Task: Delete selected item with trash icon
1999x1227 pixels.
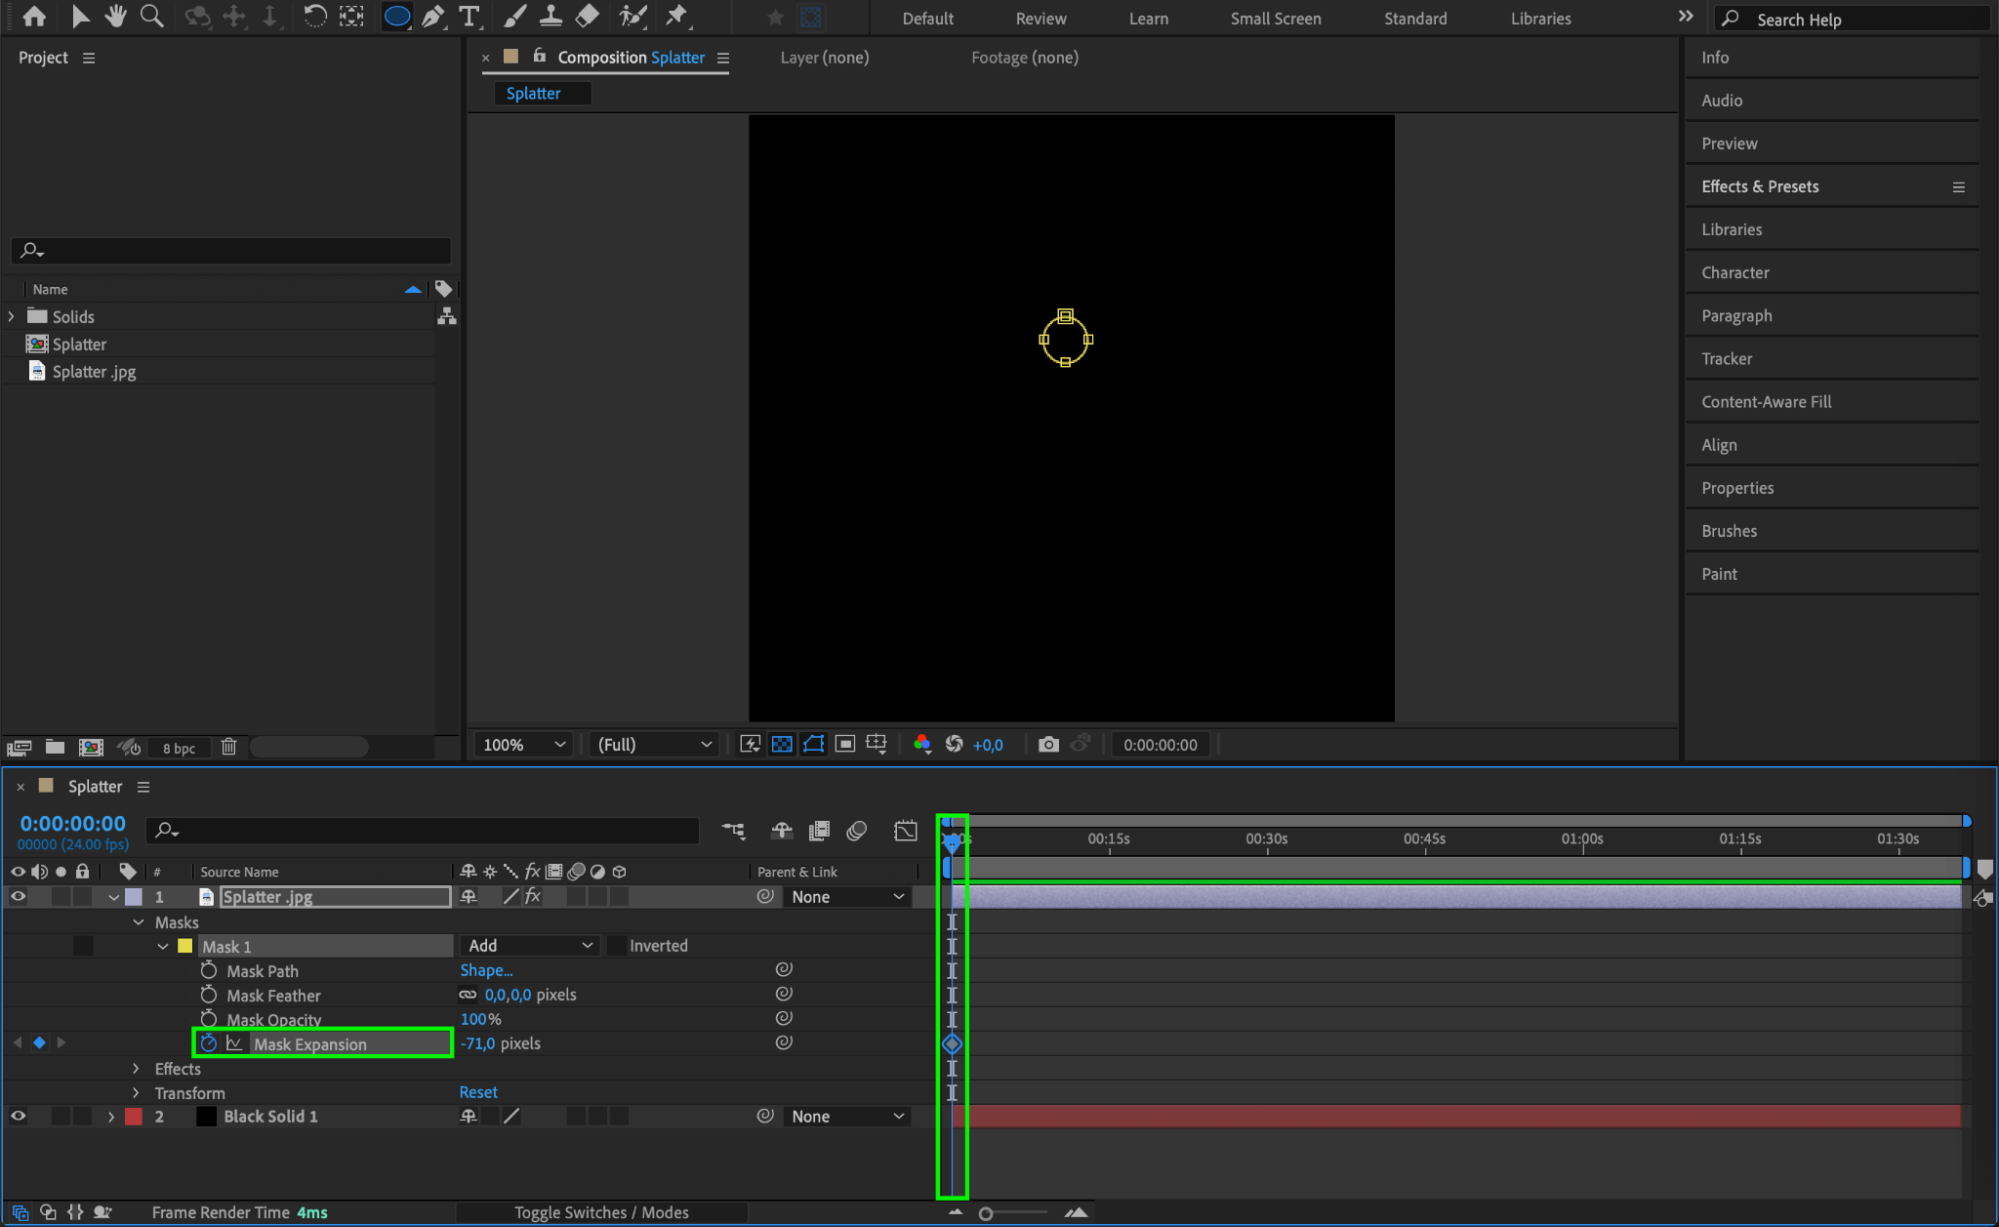Action: click(x=229, y=747)
